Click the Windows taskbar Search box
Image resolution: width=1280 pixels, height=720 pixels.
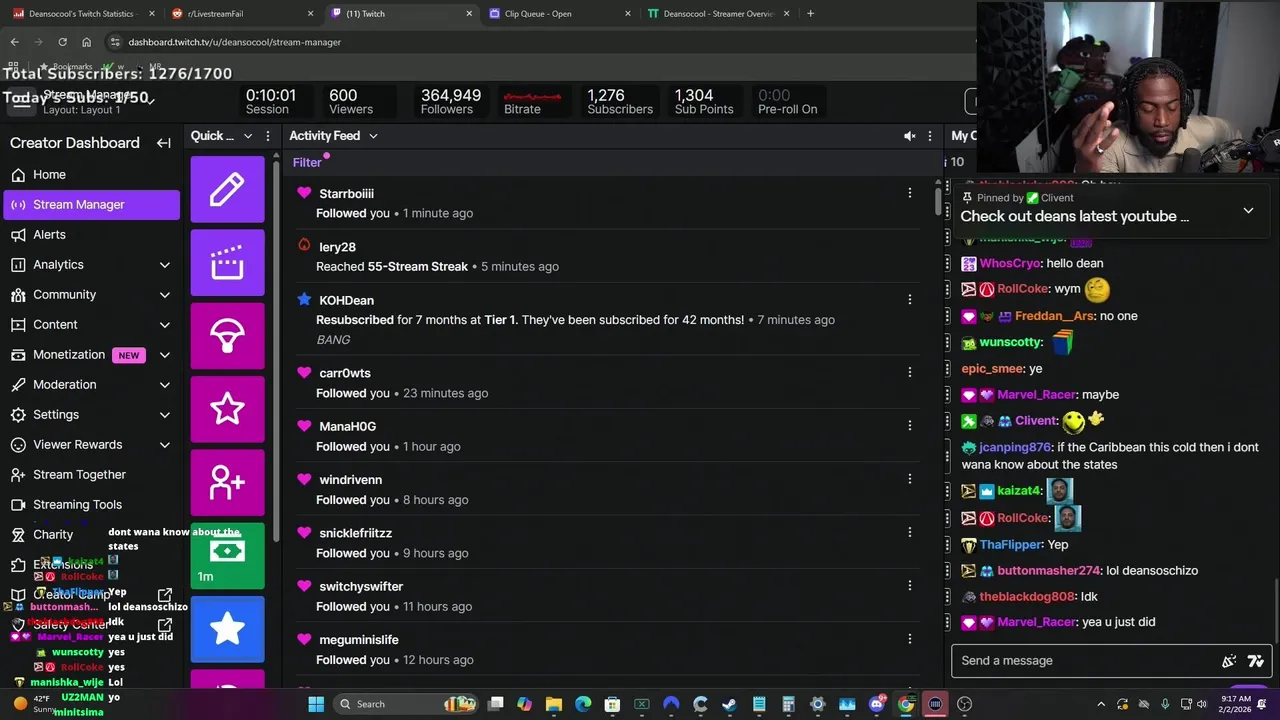click(407, 704)
